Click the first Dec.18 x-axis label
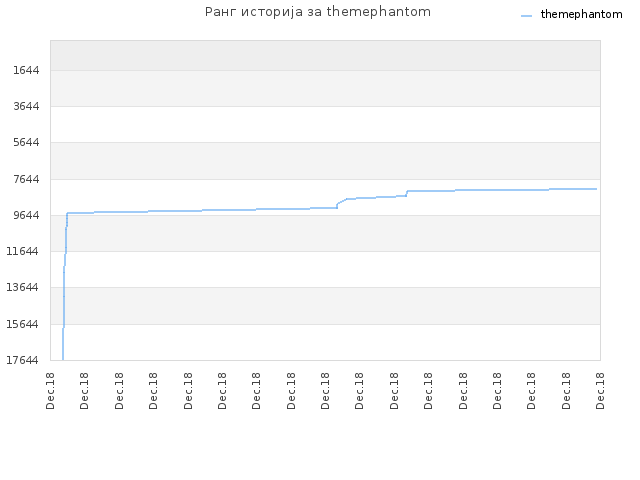The width and height of the screenshot is (640, 480). (x=50, y=391)
